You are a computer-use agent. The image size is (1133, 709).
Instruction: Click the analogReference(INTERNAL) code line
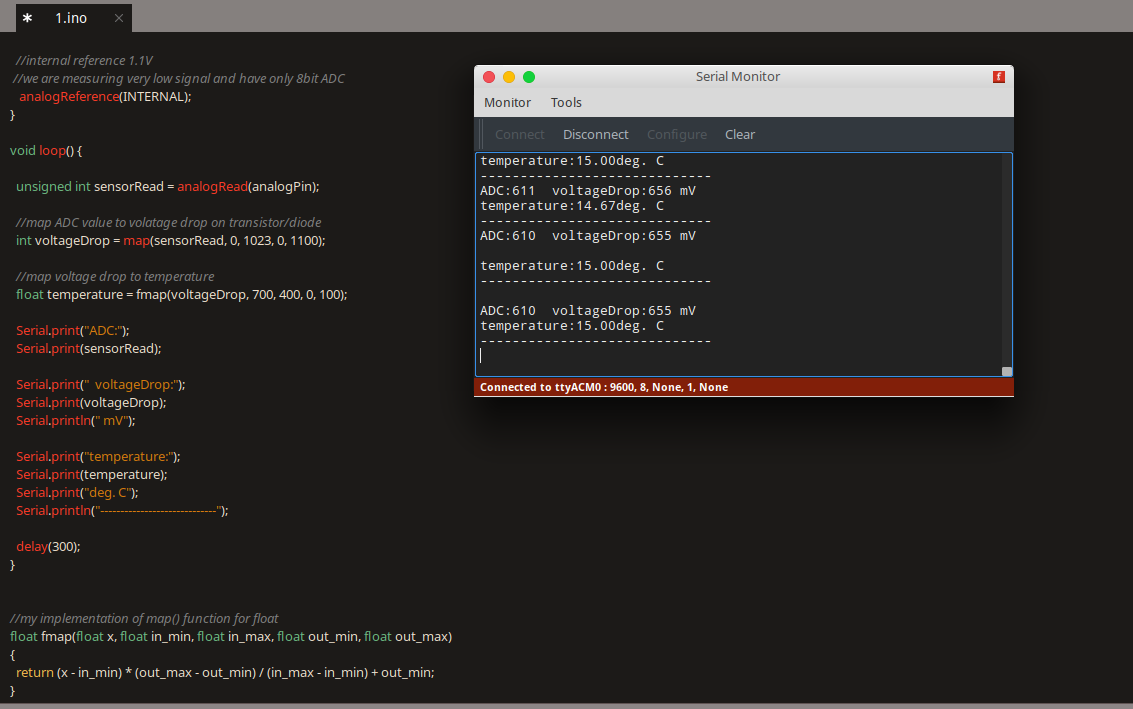(104, 97)
